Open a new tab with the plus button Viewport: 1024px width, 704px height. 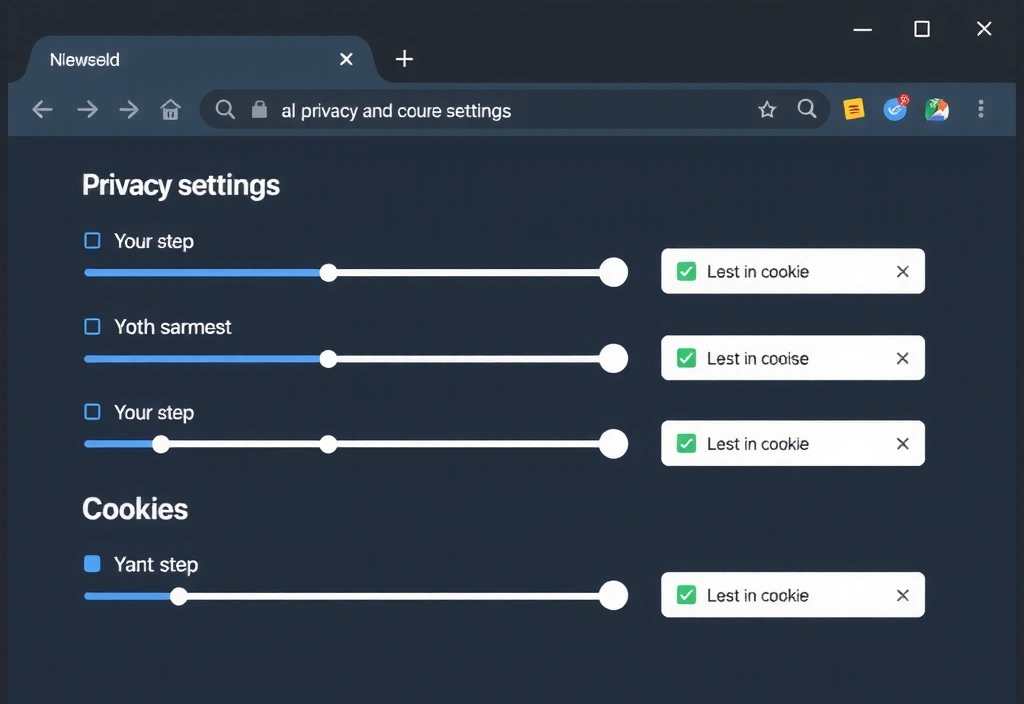(x=404, y=59)
